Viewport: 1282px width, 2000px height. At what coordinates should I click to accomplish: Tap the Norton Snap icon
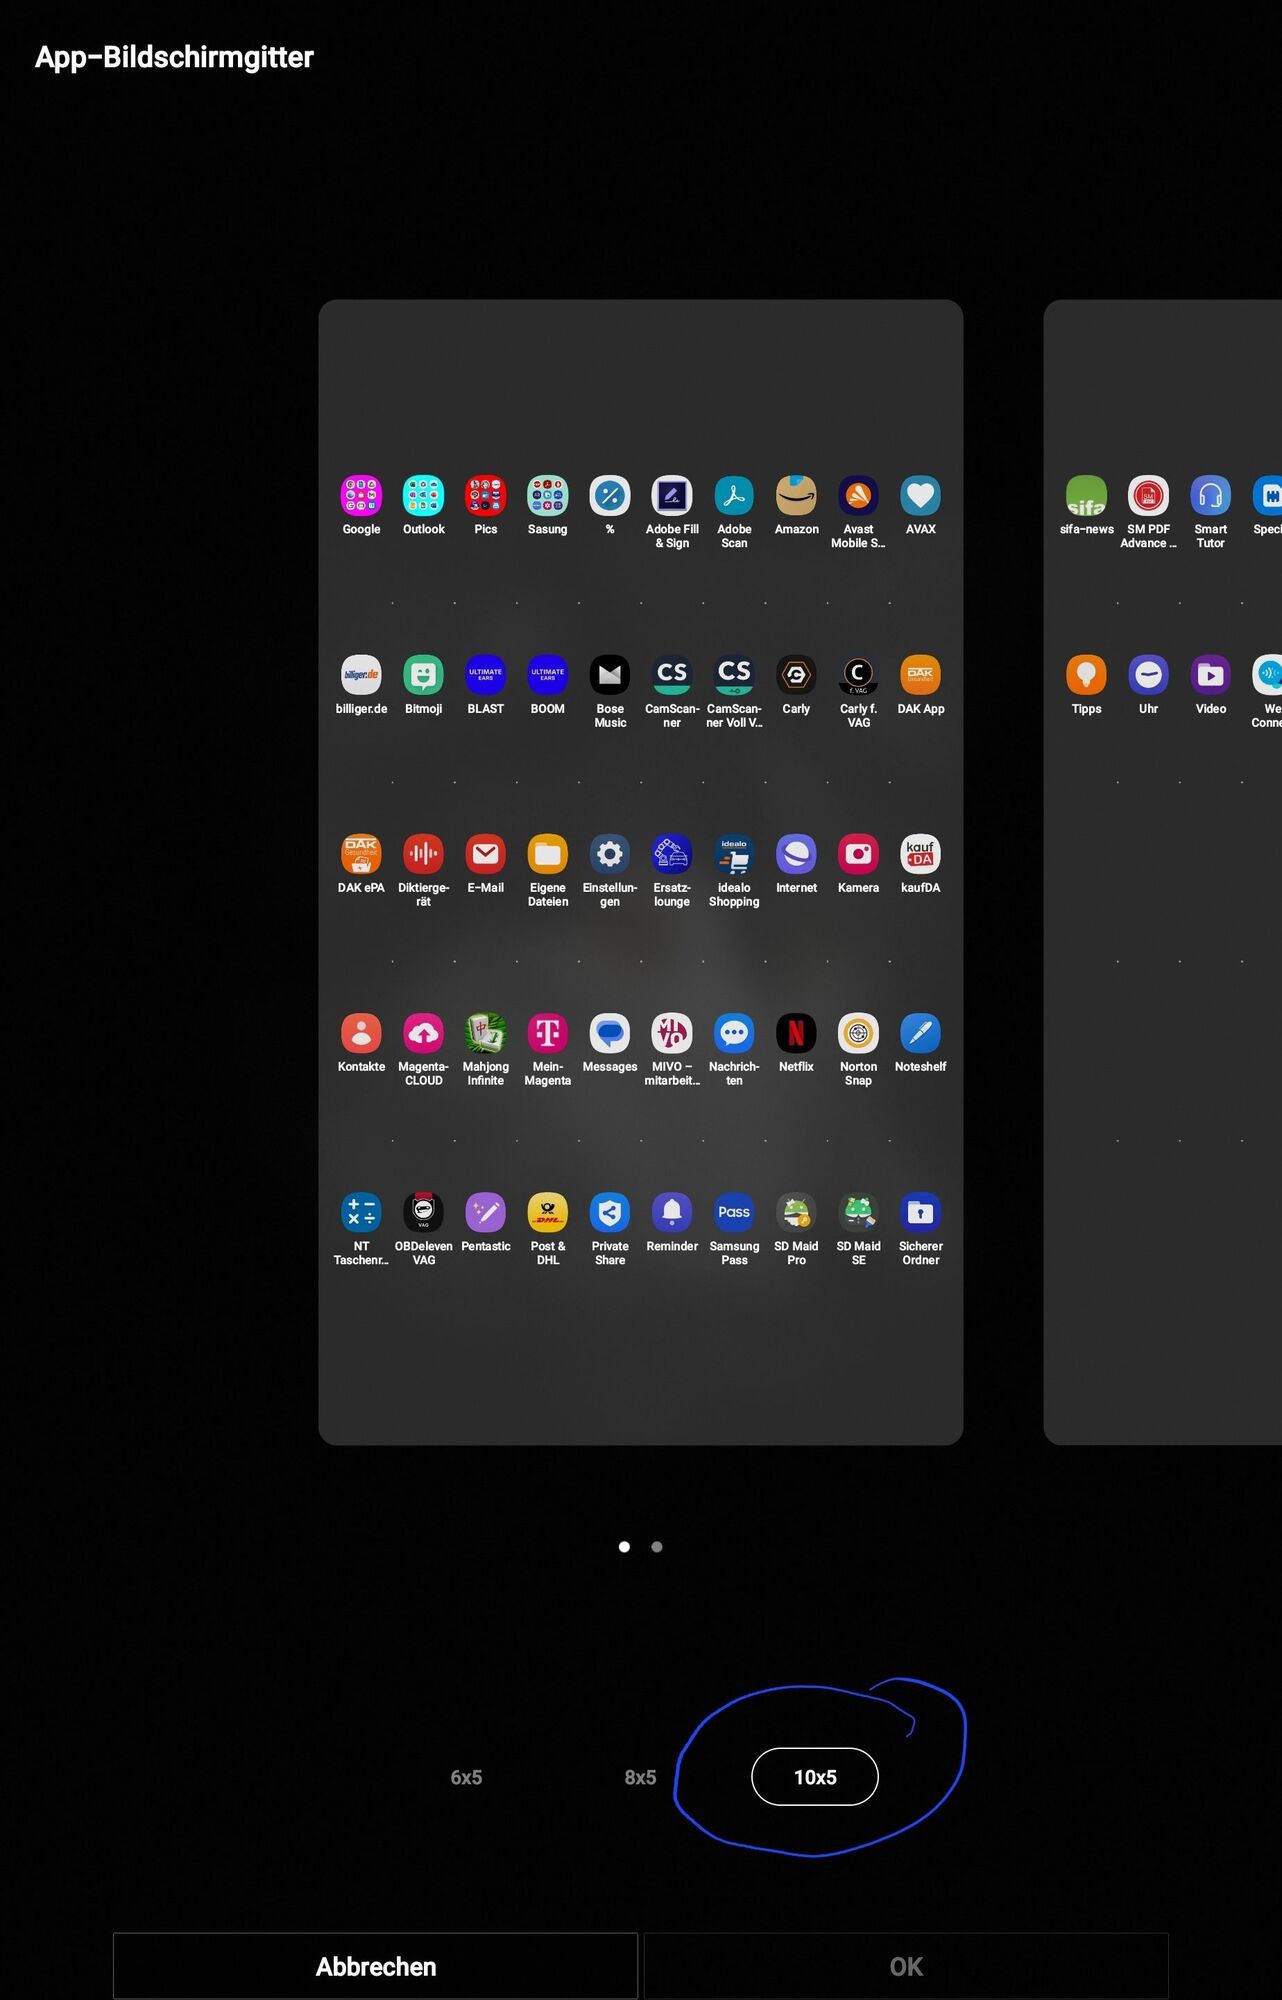pos(858,1033)
